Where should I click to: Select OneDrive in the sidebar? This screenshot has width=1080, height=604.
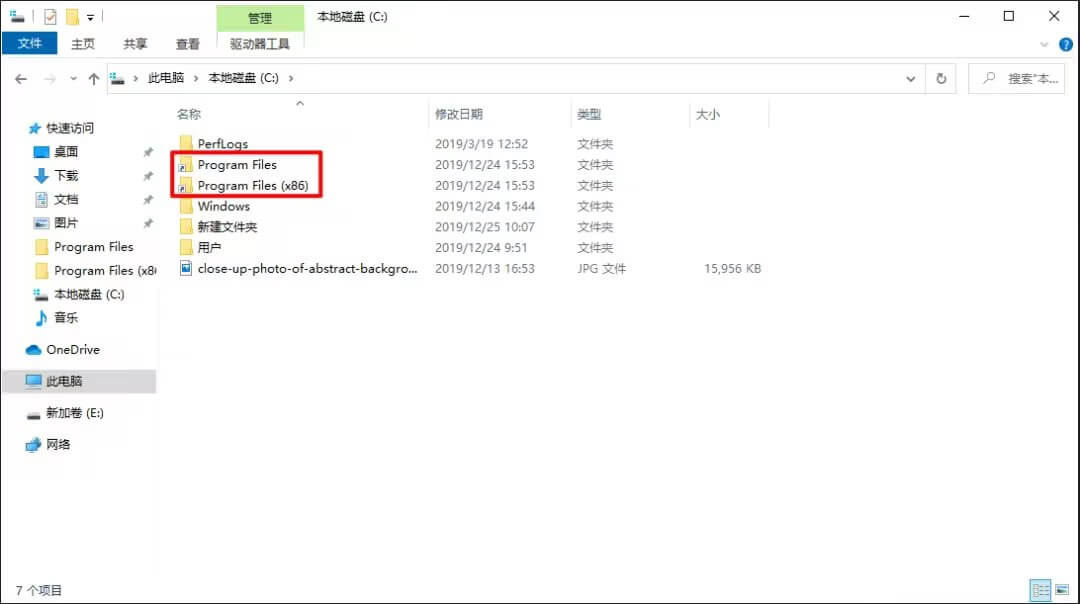pos(73,349)
